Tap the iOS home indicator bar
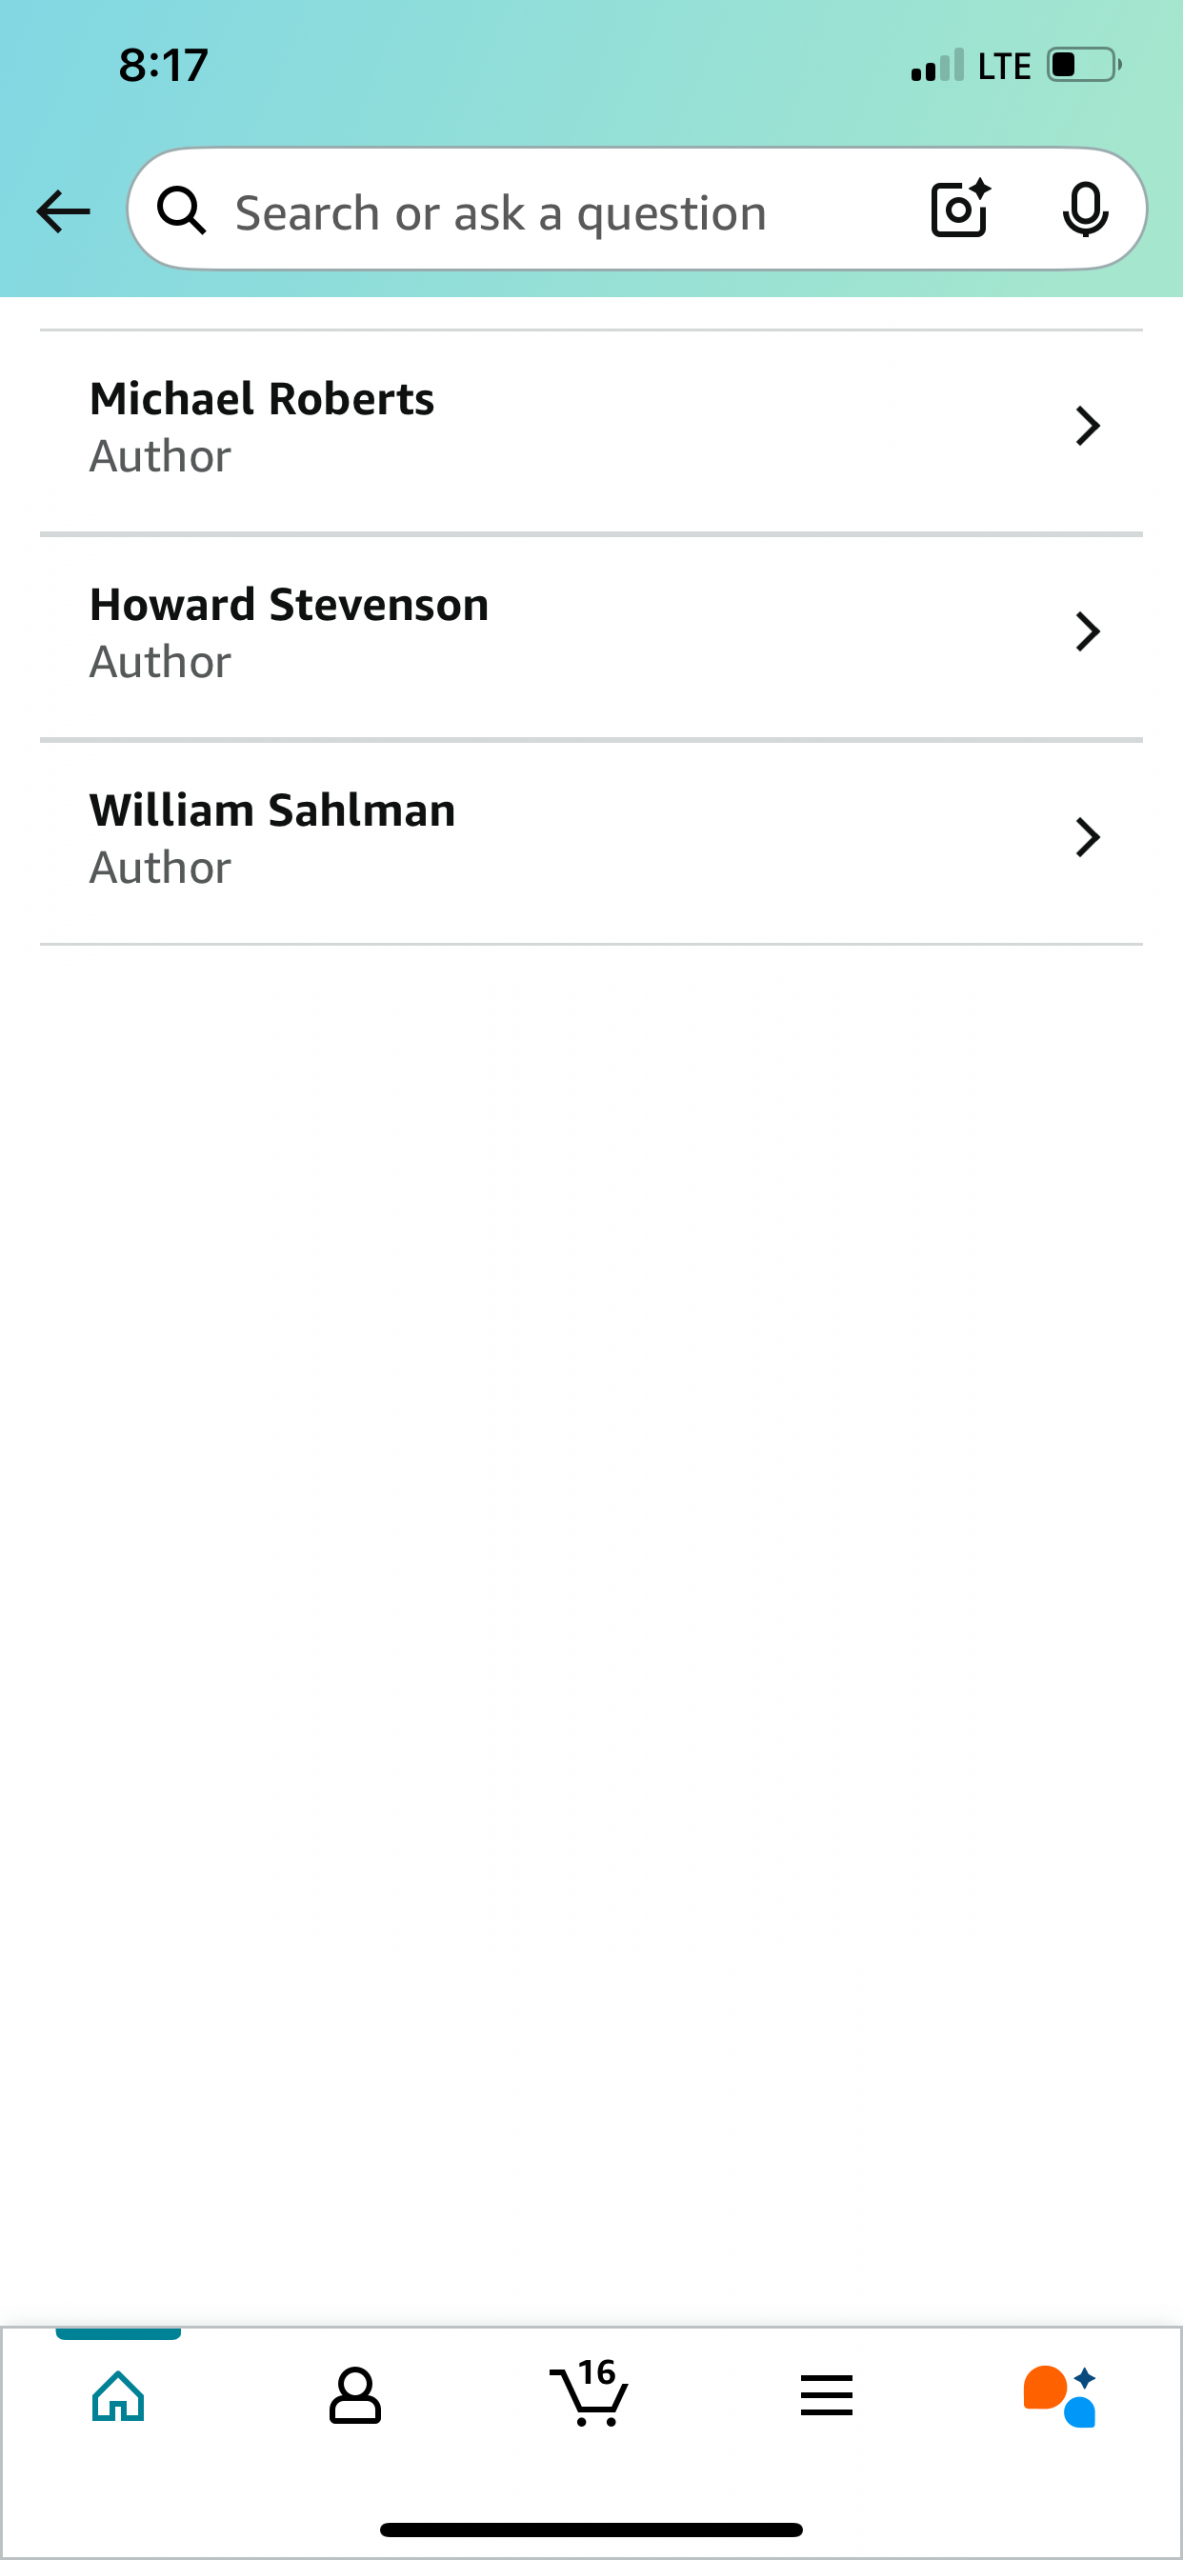This screenshot has height=2560, width=1183. (591, 2530)
